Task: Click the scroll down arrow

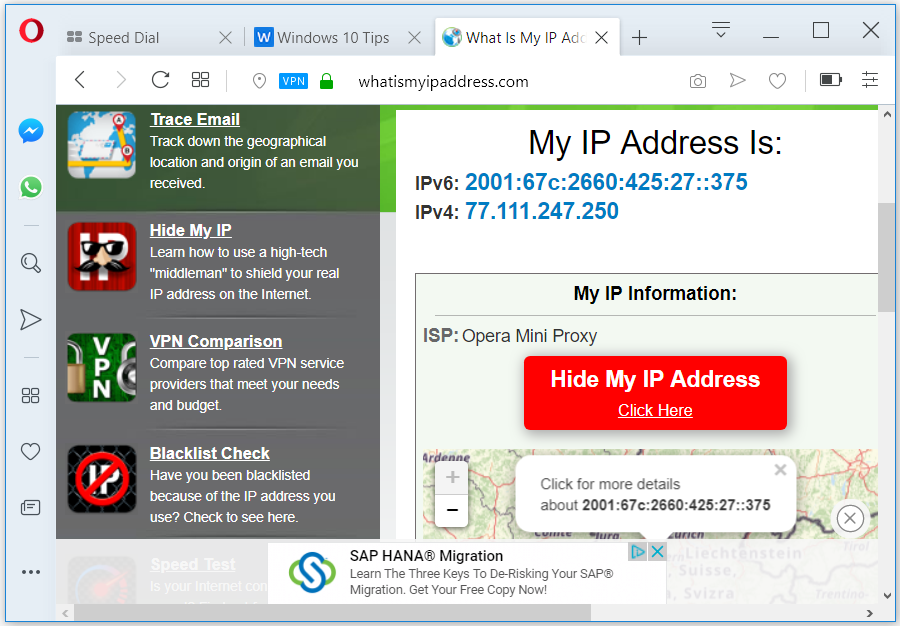Action: click(886, 596)
